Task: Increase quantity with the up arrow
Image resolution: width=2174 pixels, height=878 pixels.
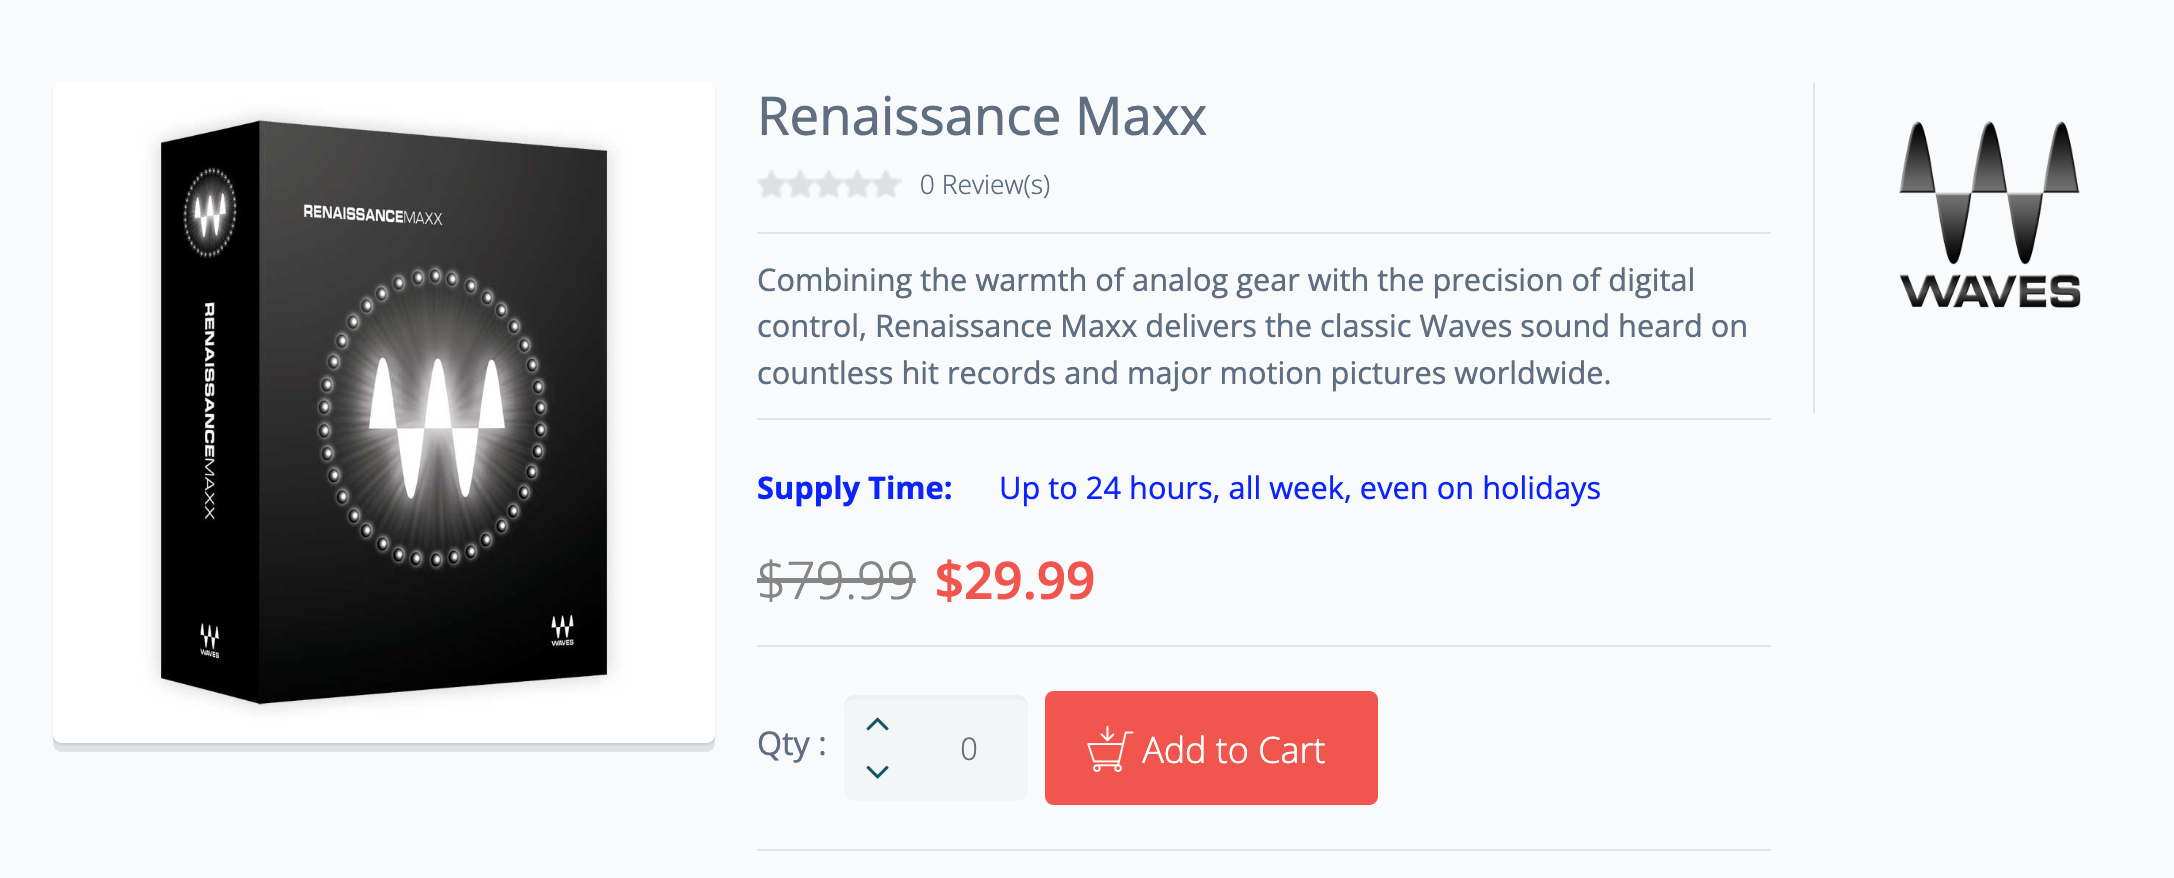Action: coord(878,725)
